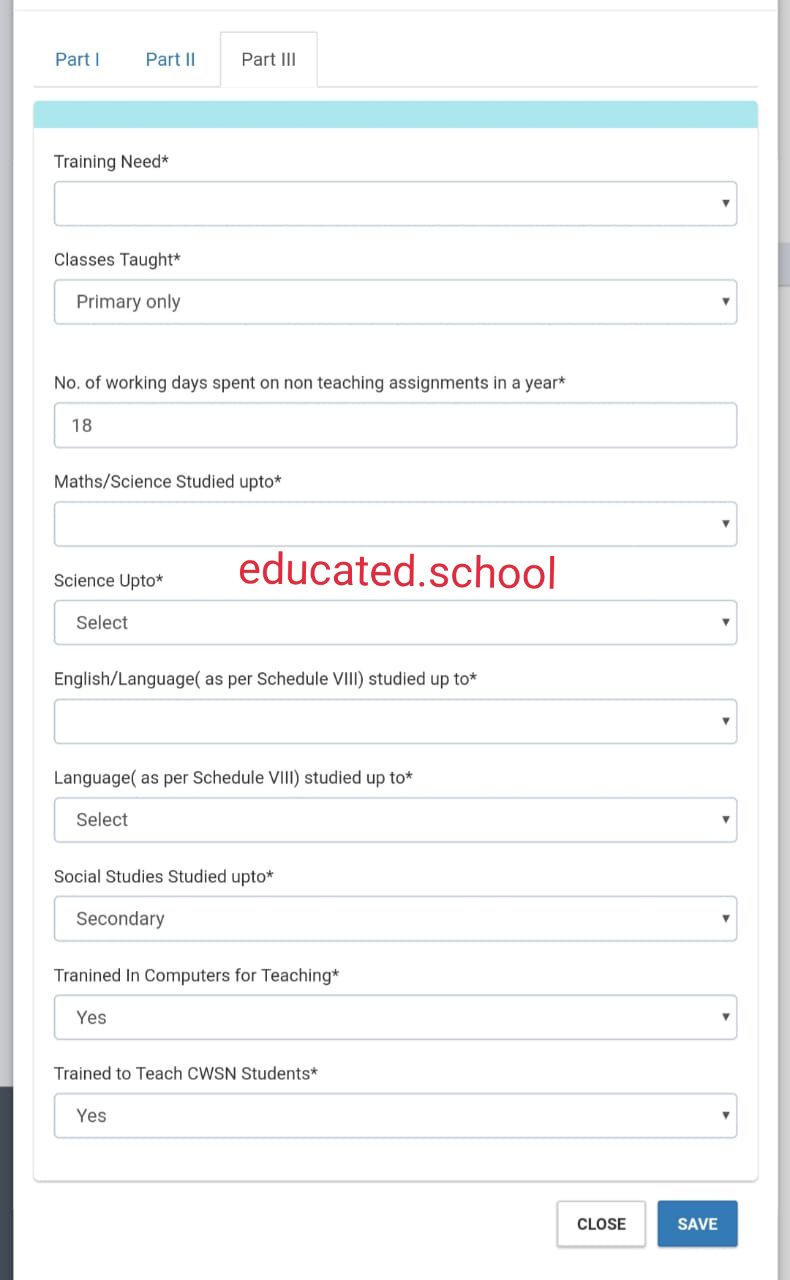
Task: Click the arrow on Science Upto dropdown
Action: 725,622
